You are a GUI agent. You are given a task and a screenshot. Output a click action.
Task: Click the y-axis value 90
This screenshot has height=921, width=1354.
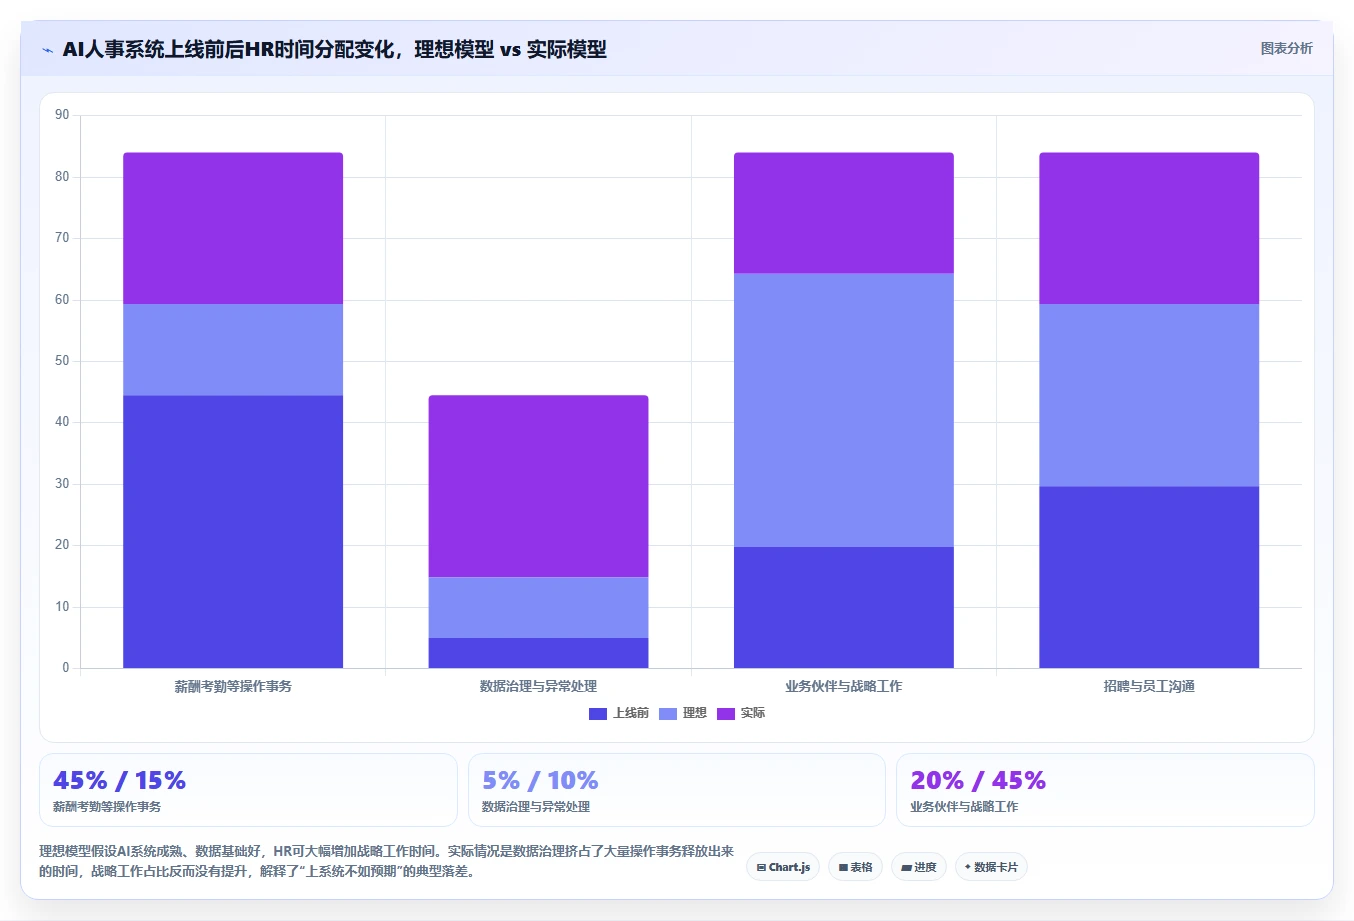[x=62, y=115]
